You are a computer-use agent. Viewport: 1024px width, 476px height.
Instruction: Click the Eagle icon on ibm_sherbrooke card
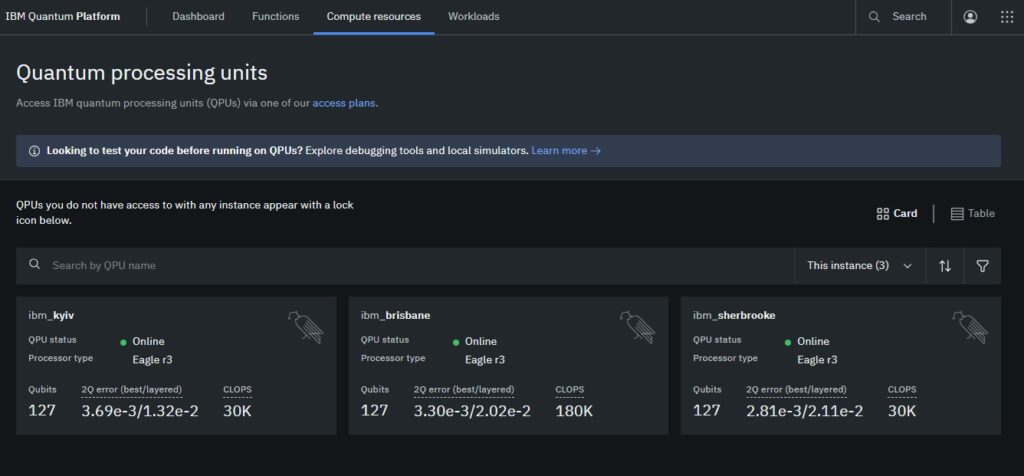pos(968,326)
